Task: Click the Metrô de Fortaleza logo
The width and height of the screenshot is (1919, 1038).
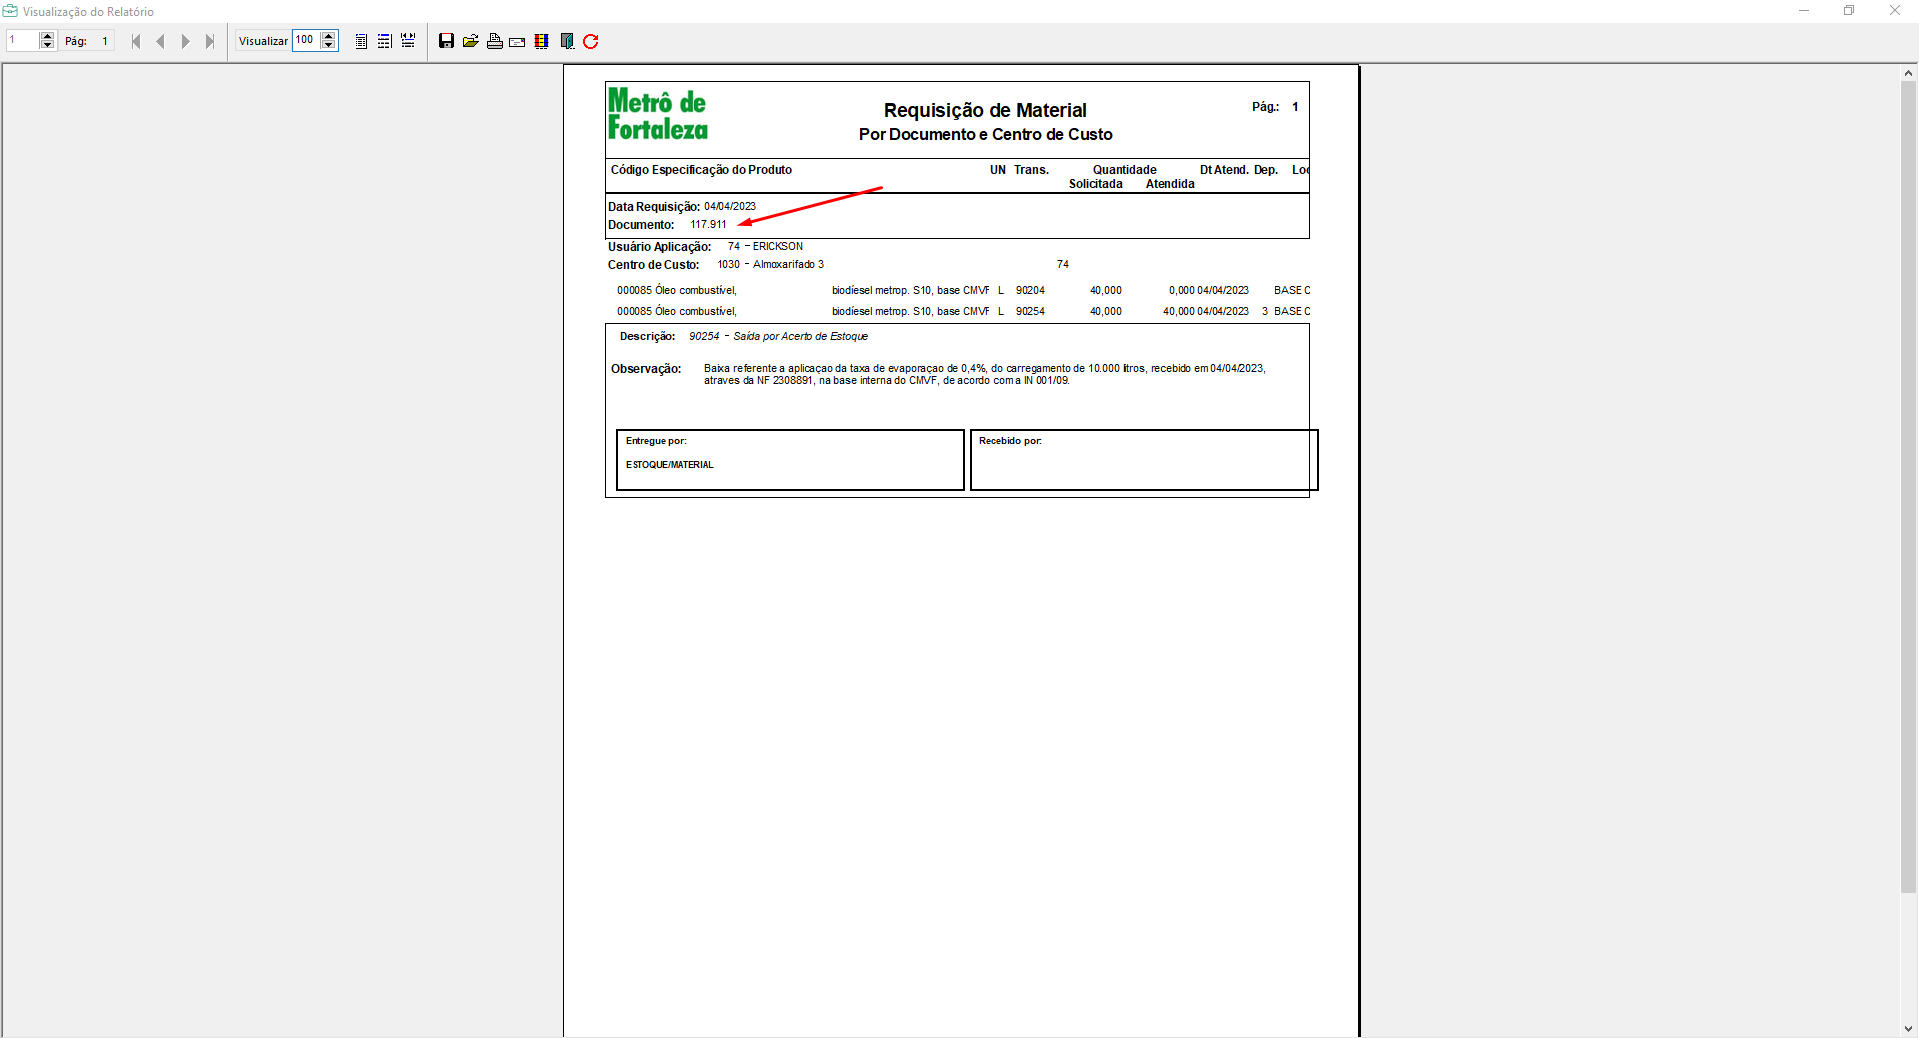Action: click(658, 115)
